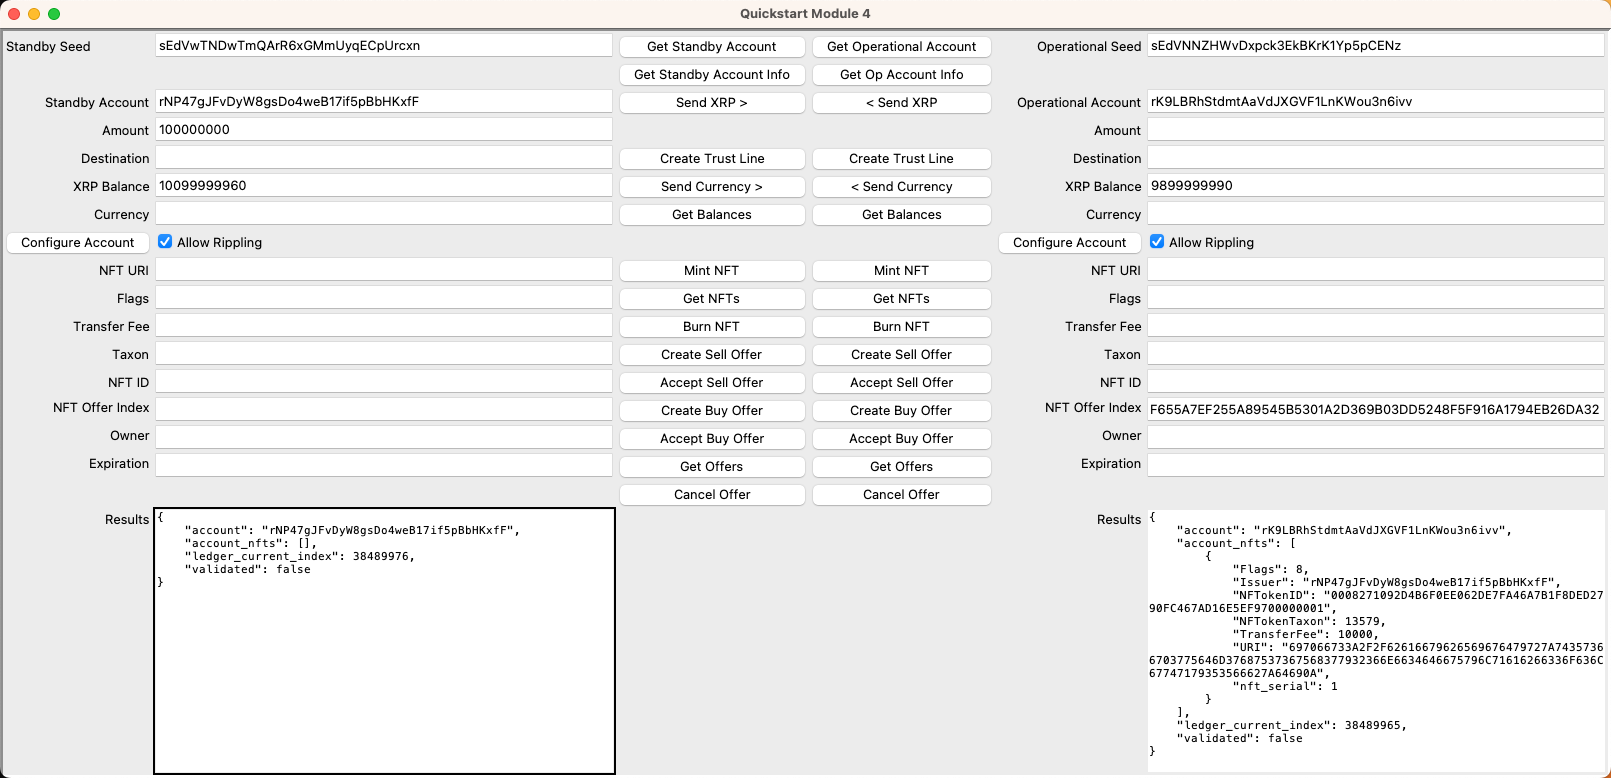
Task: Click Get Op Account Info
Action: click(x=901, y=75)
